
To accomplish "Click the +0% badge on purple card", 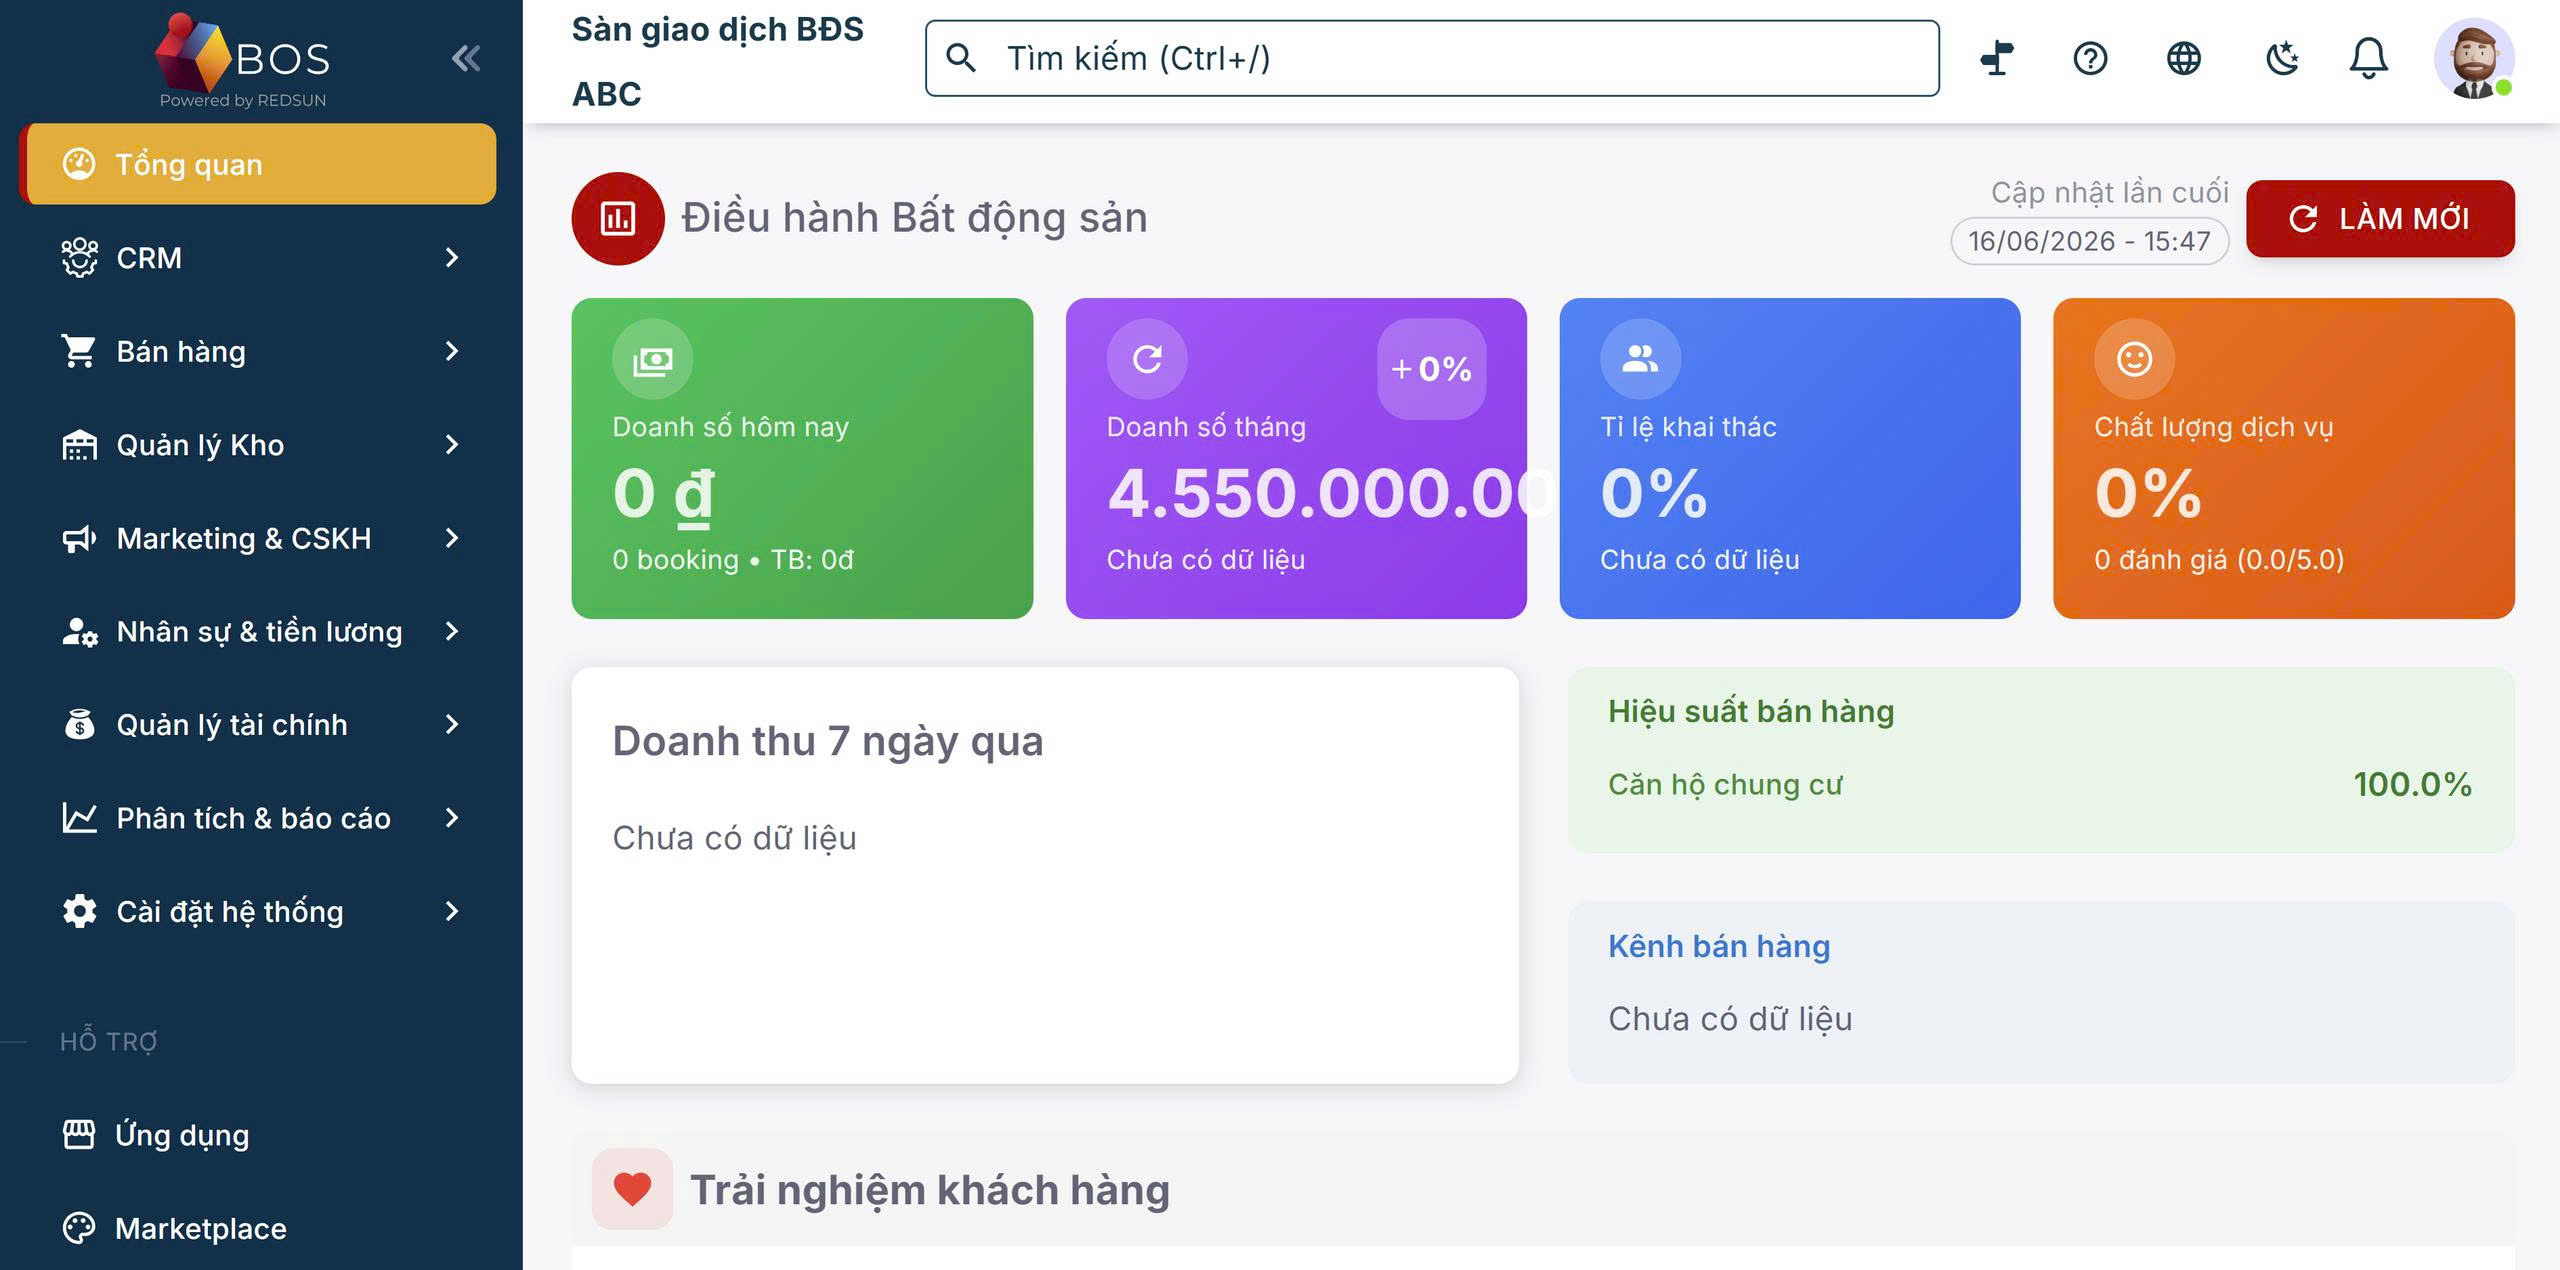I will pos(1431,369).
